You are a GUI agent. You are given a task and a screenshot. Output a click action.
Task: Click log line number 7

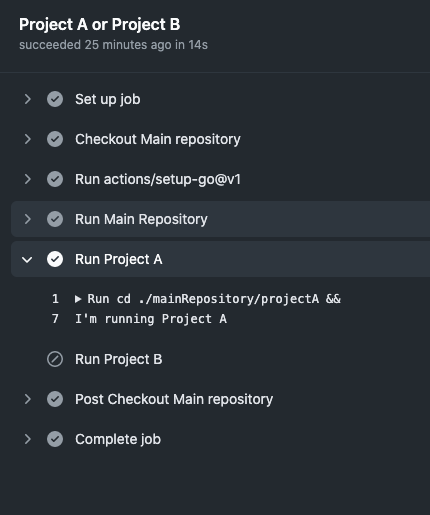[55, 319]
